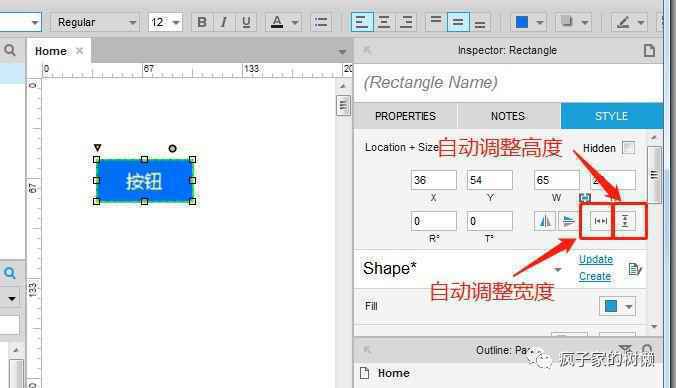
Task: Collapse the Inspector pane arrow icon
Action: [x=367, y=50]
